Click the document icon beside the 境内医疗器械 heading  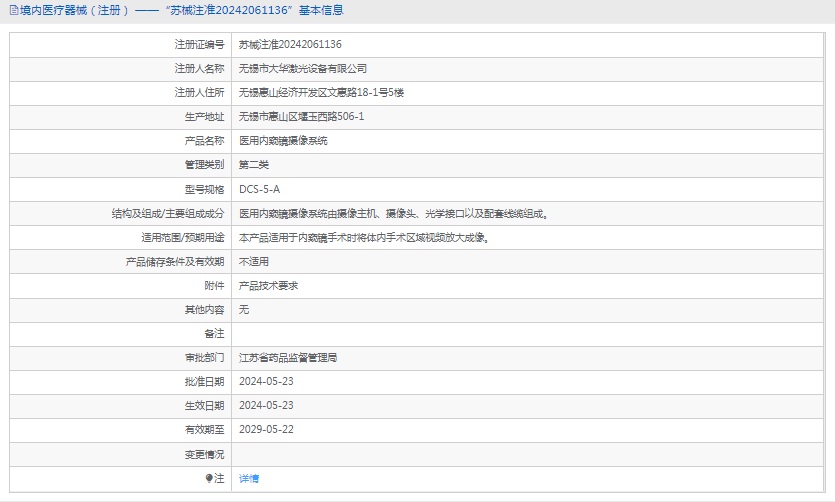[14, 10]
